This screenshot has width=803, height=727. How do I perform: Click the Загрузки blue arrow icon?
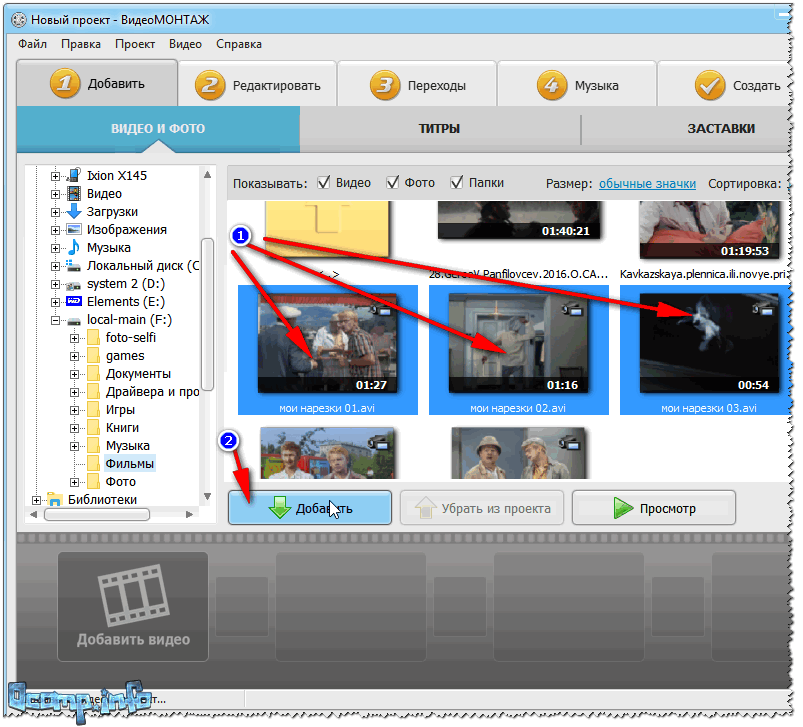tap(74, 211)
